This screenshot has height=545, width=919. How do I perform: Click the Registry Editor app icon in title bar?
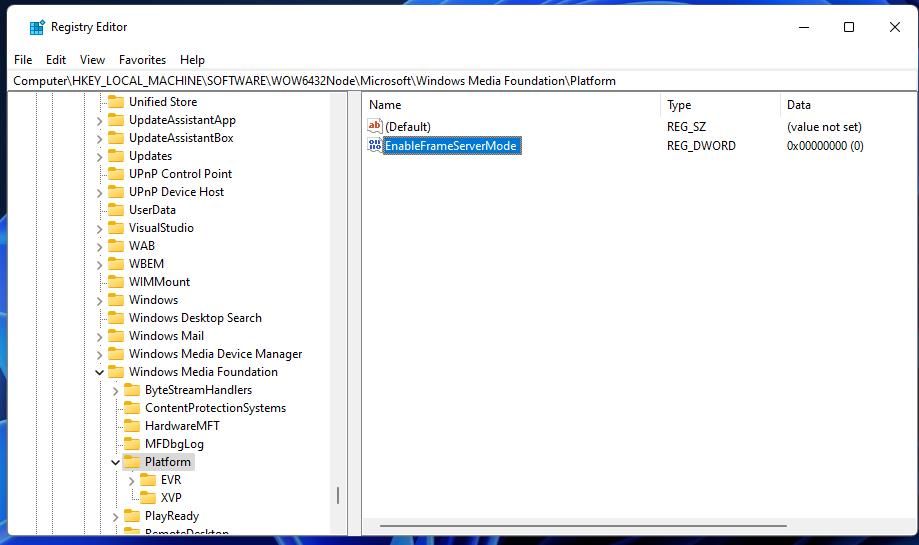click(37, 27)
